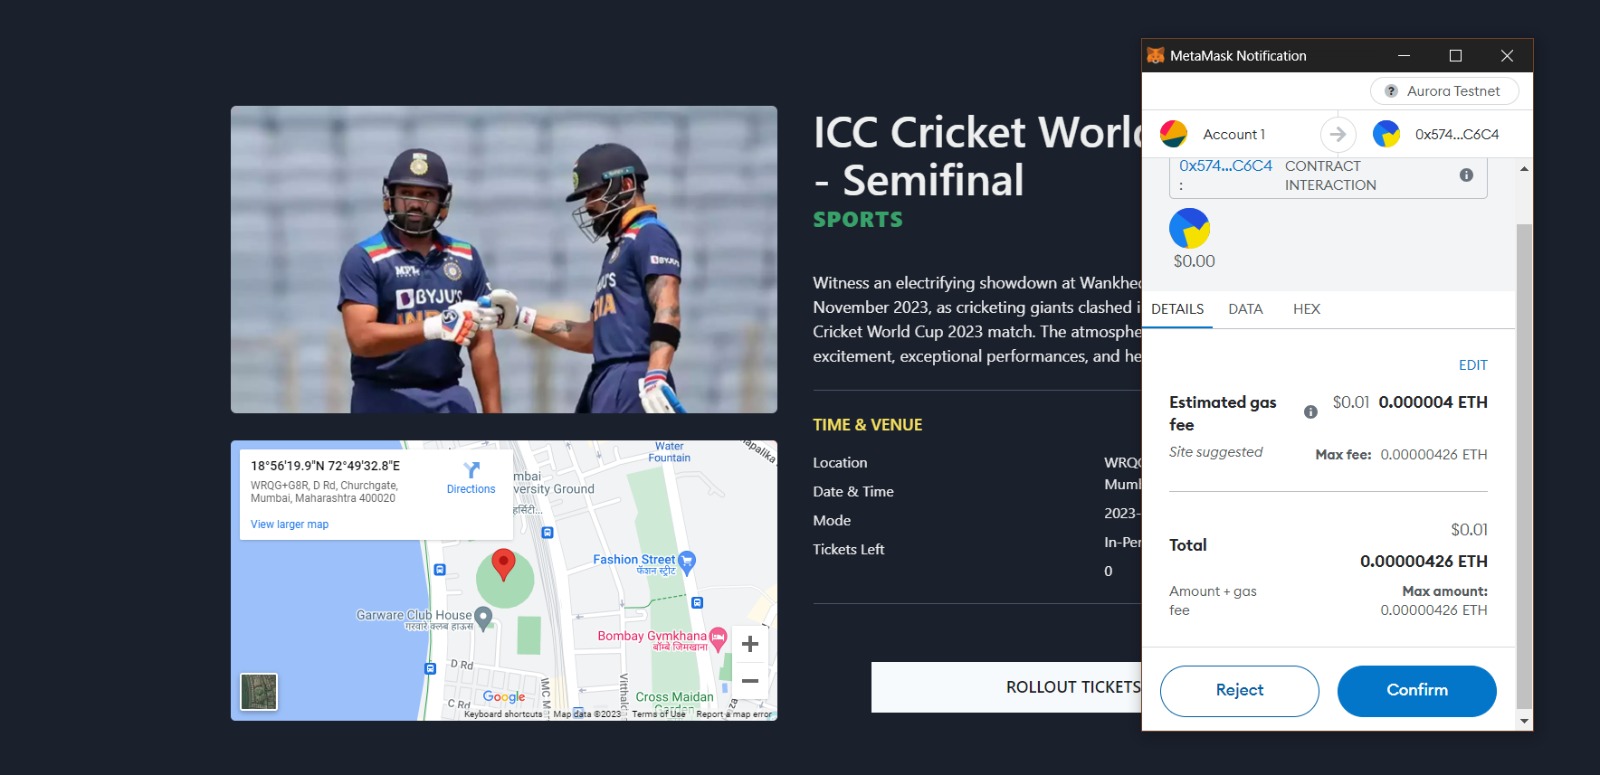This screenshot has height=775, width=1600.
Task: Click the Account 1 avatar icon
Action: click(1173, 134)
